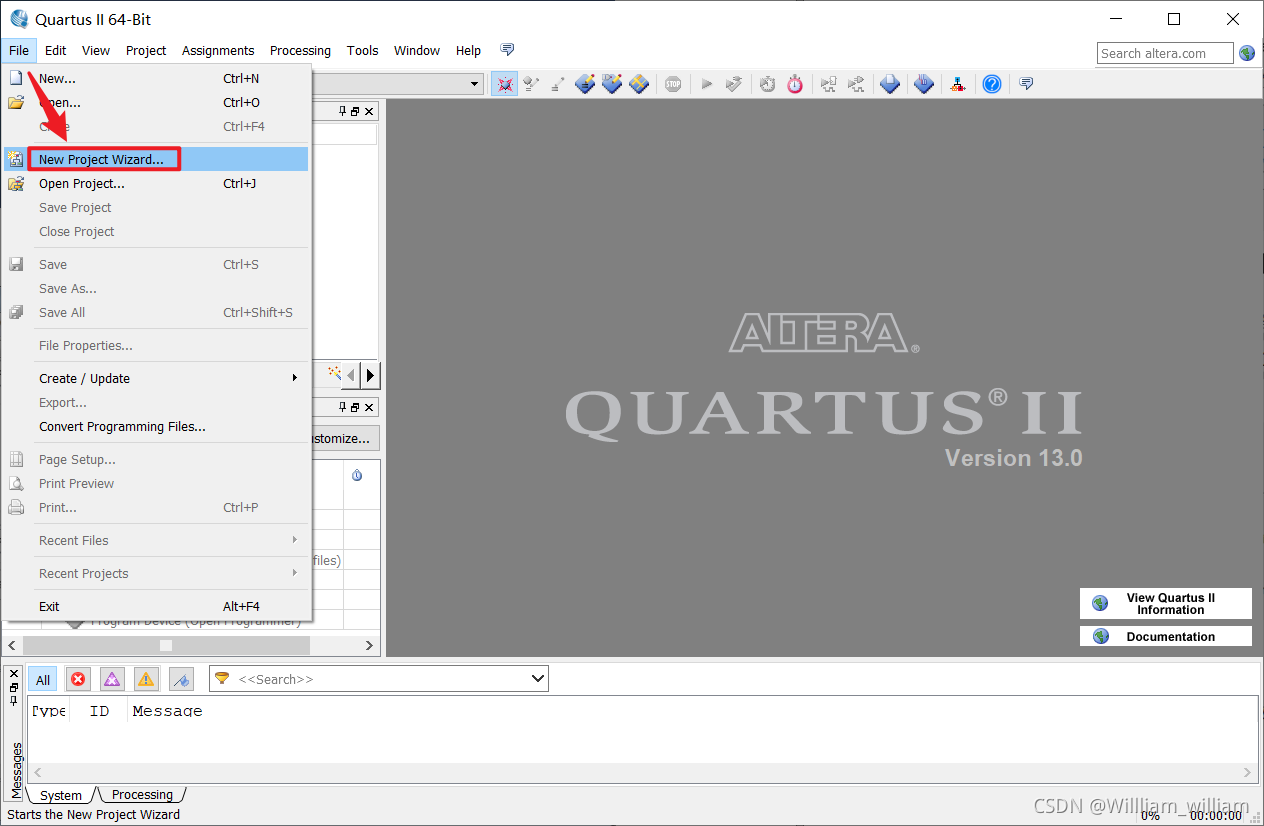Open the red TimeQuest Timing Analyzer clock icon
Viewport: 1264px width, 826px height.
tap(795, 84)
